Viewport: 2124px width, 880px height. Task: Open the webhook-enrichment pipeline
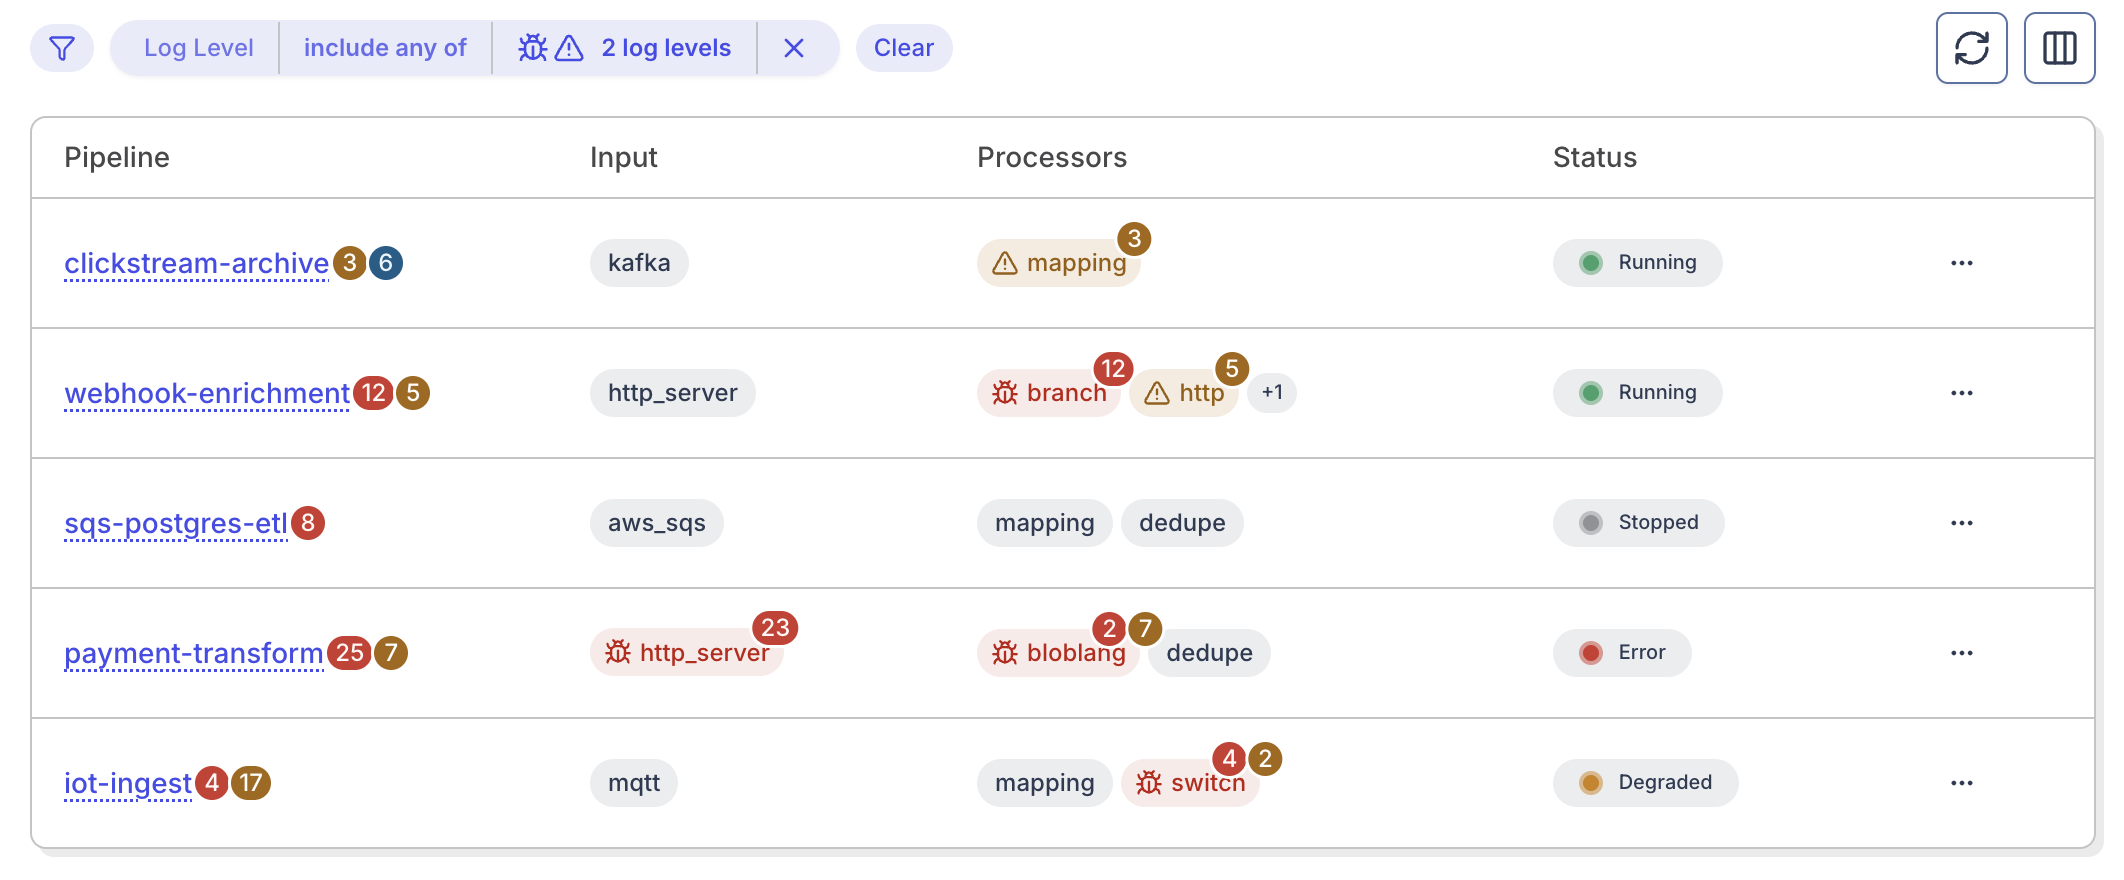tap(207, 393)
